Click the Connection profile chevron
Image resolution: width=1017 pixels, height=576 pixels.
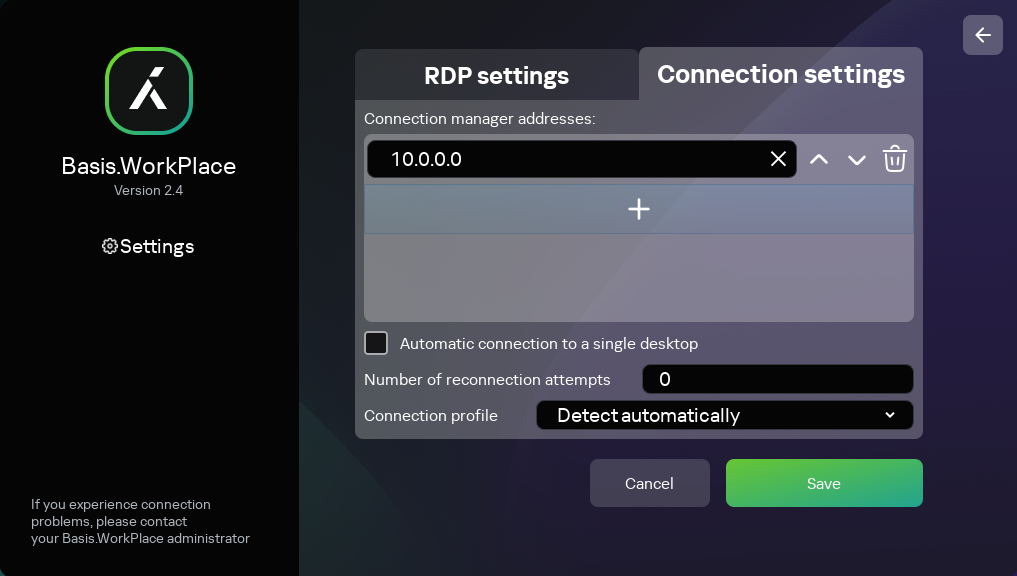pos(889,414)
